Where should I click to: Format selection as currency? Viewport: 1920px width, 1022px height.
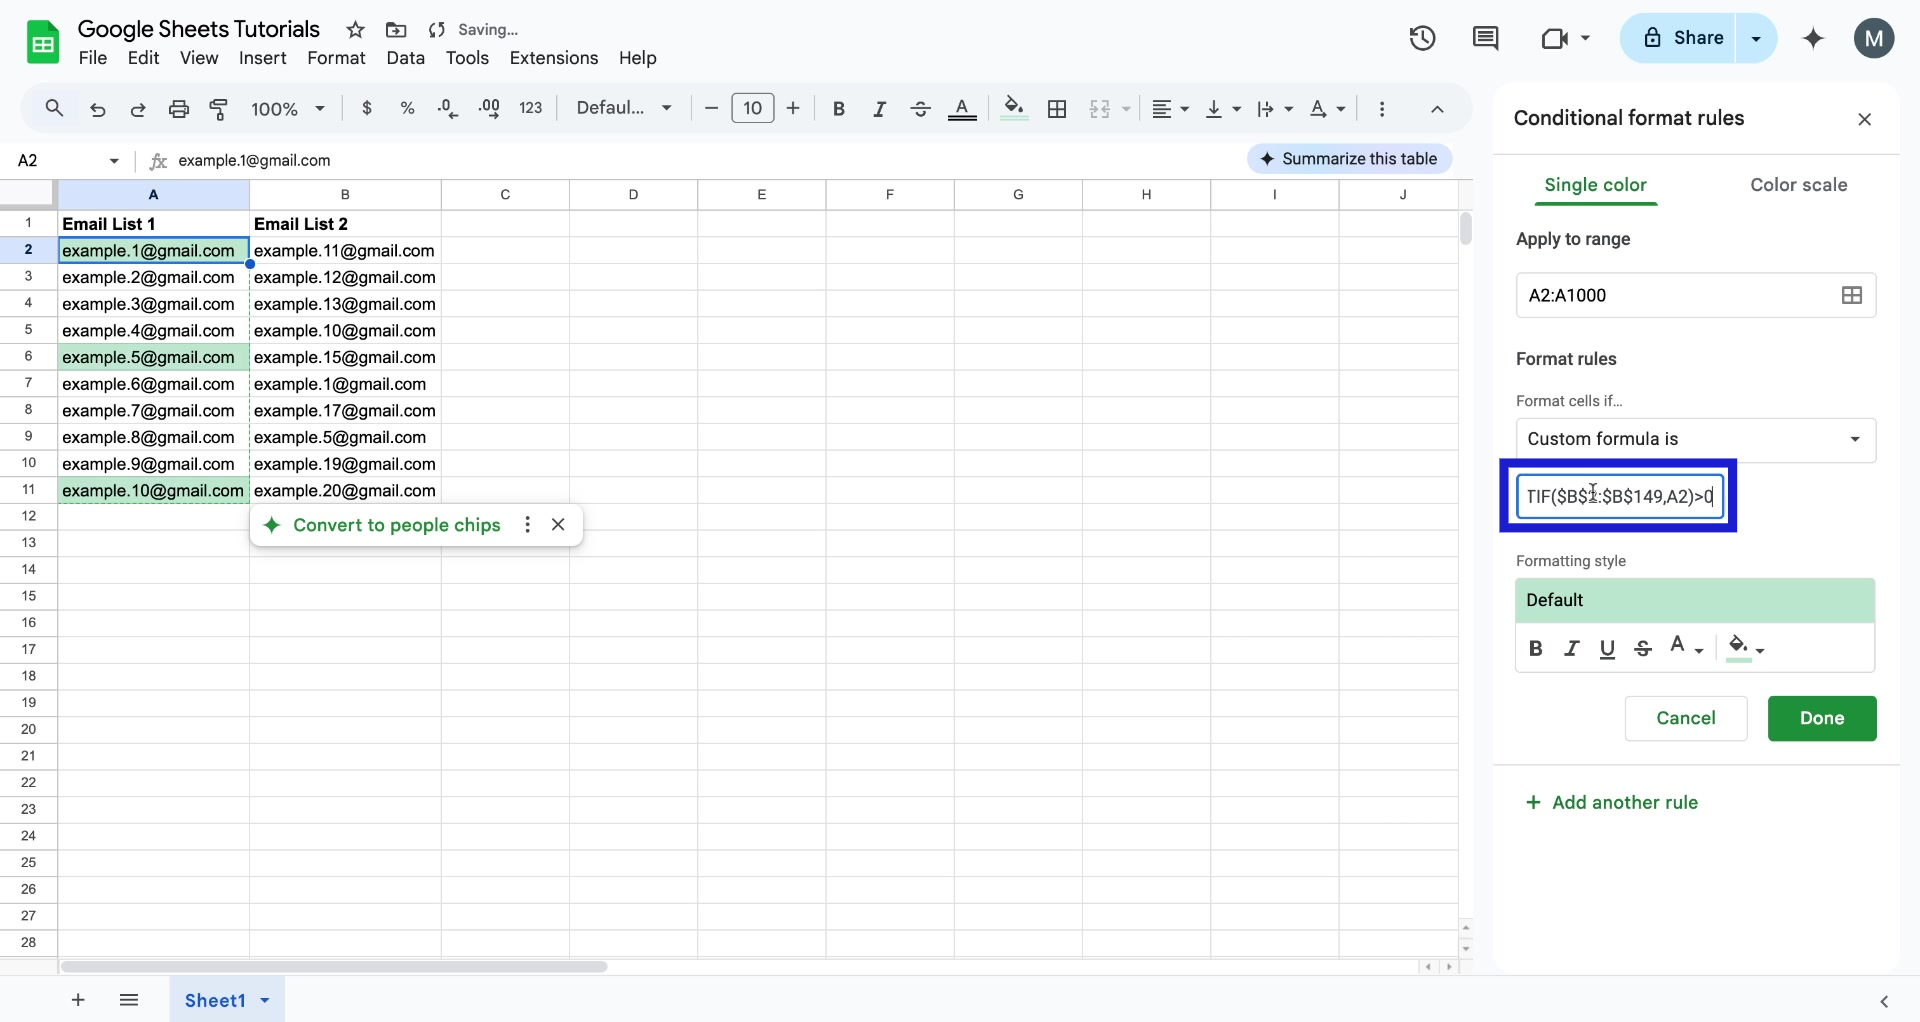pyautogui.click(x=366, y=108)
